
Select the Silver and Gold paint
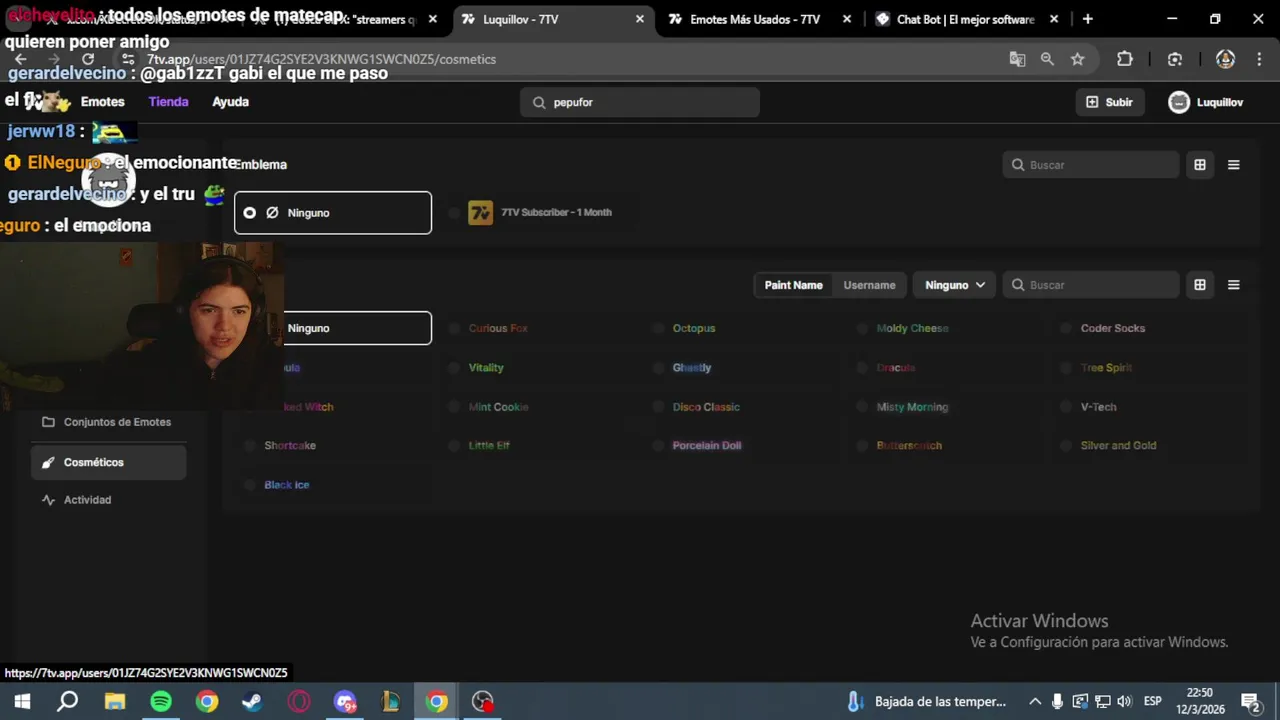click(1118, 446)
